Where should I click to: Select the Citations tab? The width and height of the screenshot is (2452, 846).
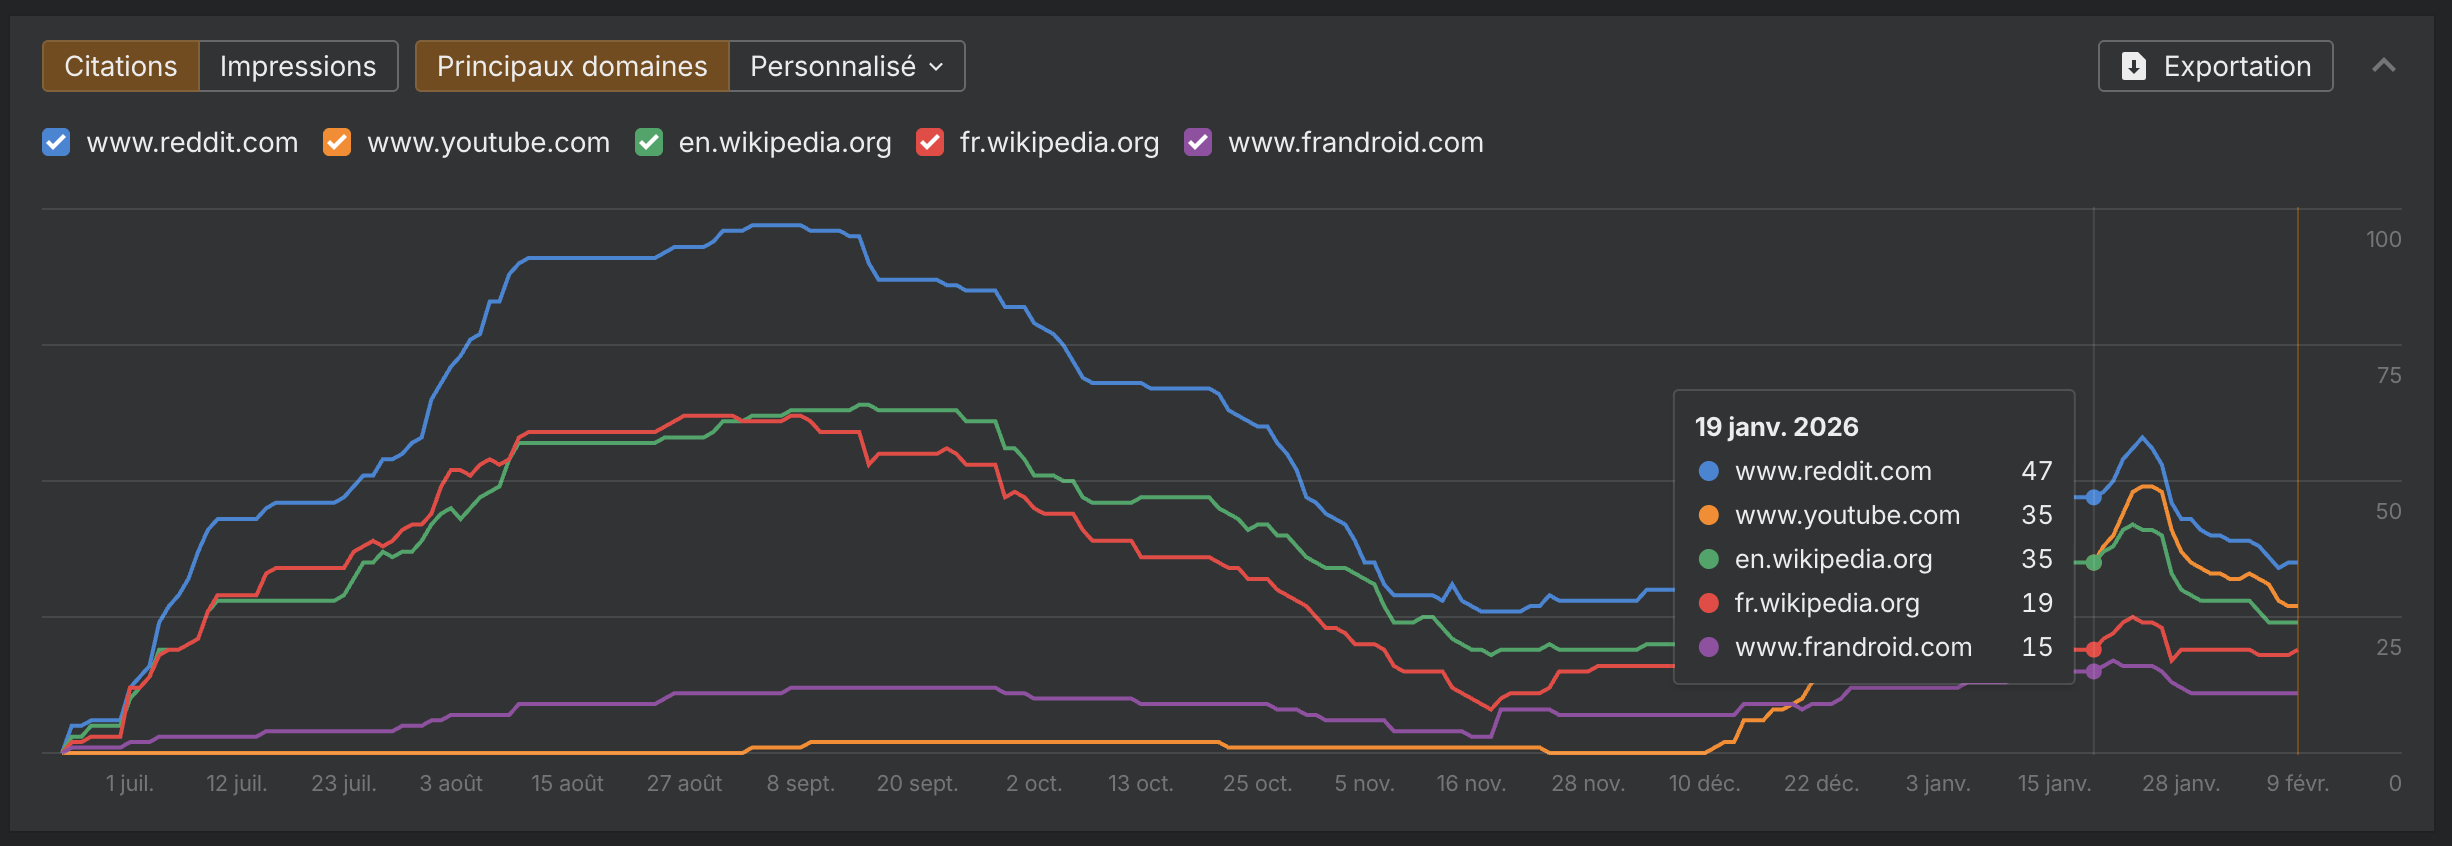coord(120,65)
